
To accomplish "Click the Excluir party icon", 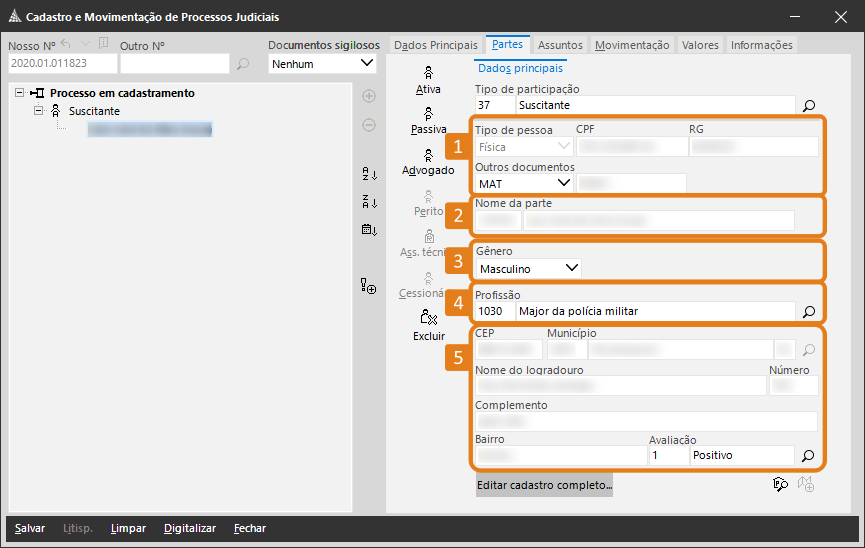I will click(x=428, y=324).
